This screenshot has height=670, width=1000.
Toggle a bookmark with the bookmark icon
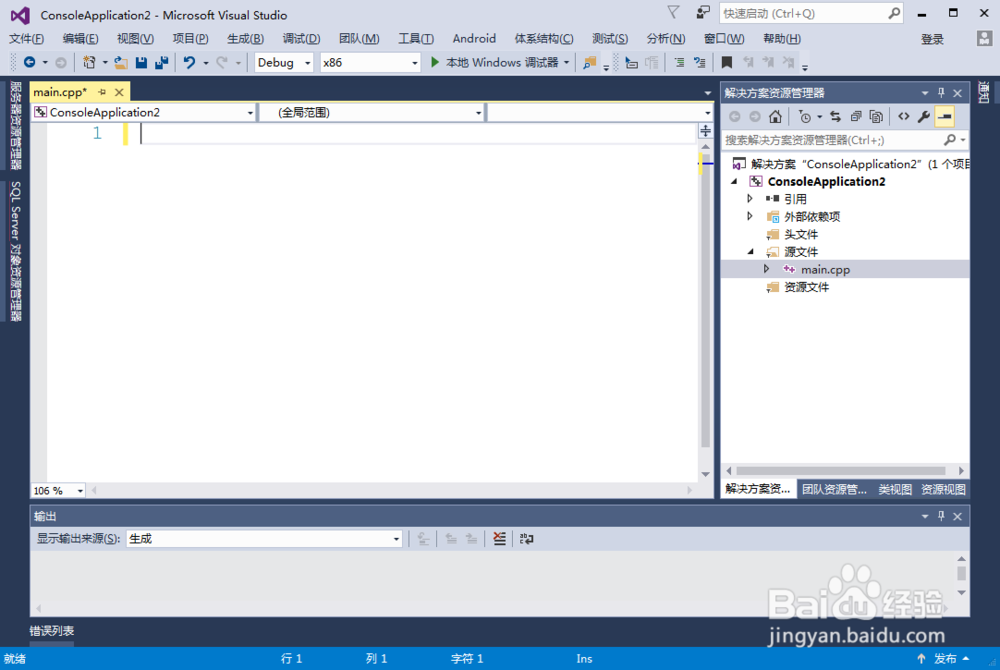click(x=726, y=62)
